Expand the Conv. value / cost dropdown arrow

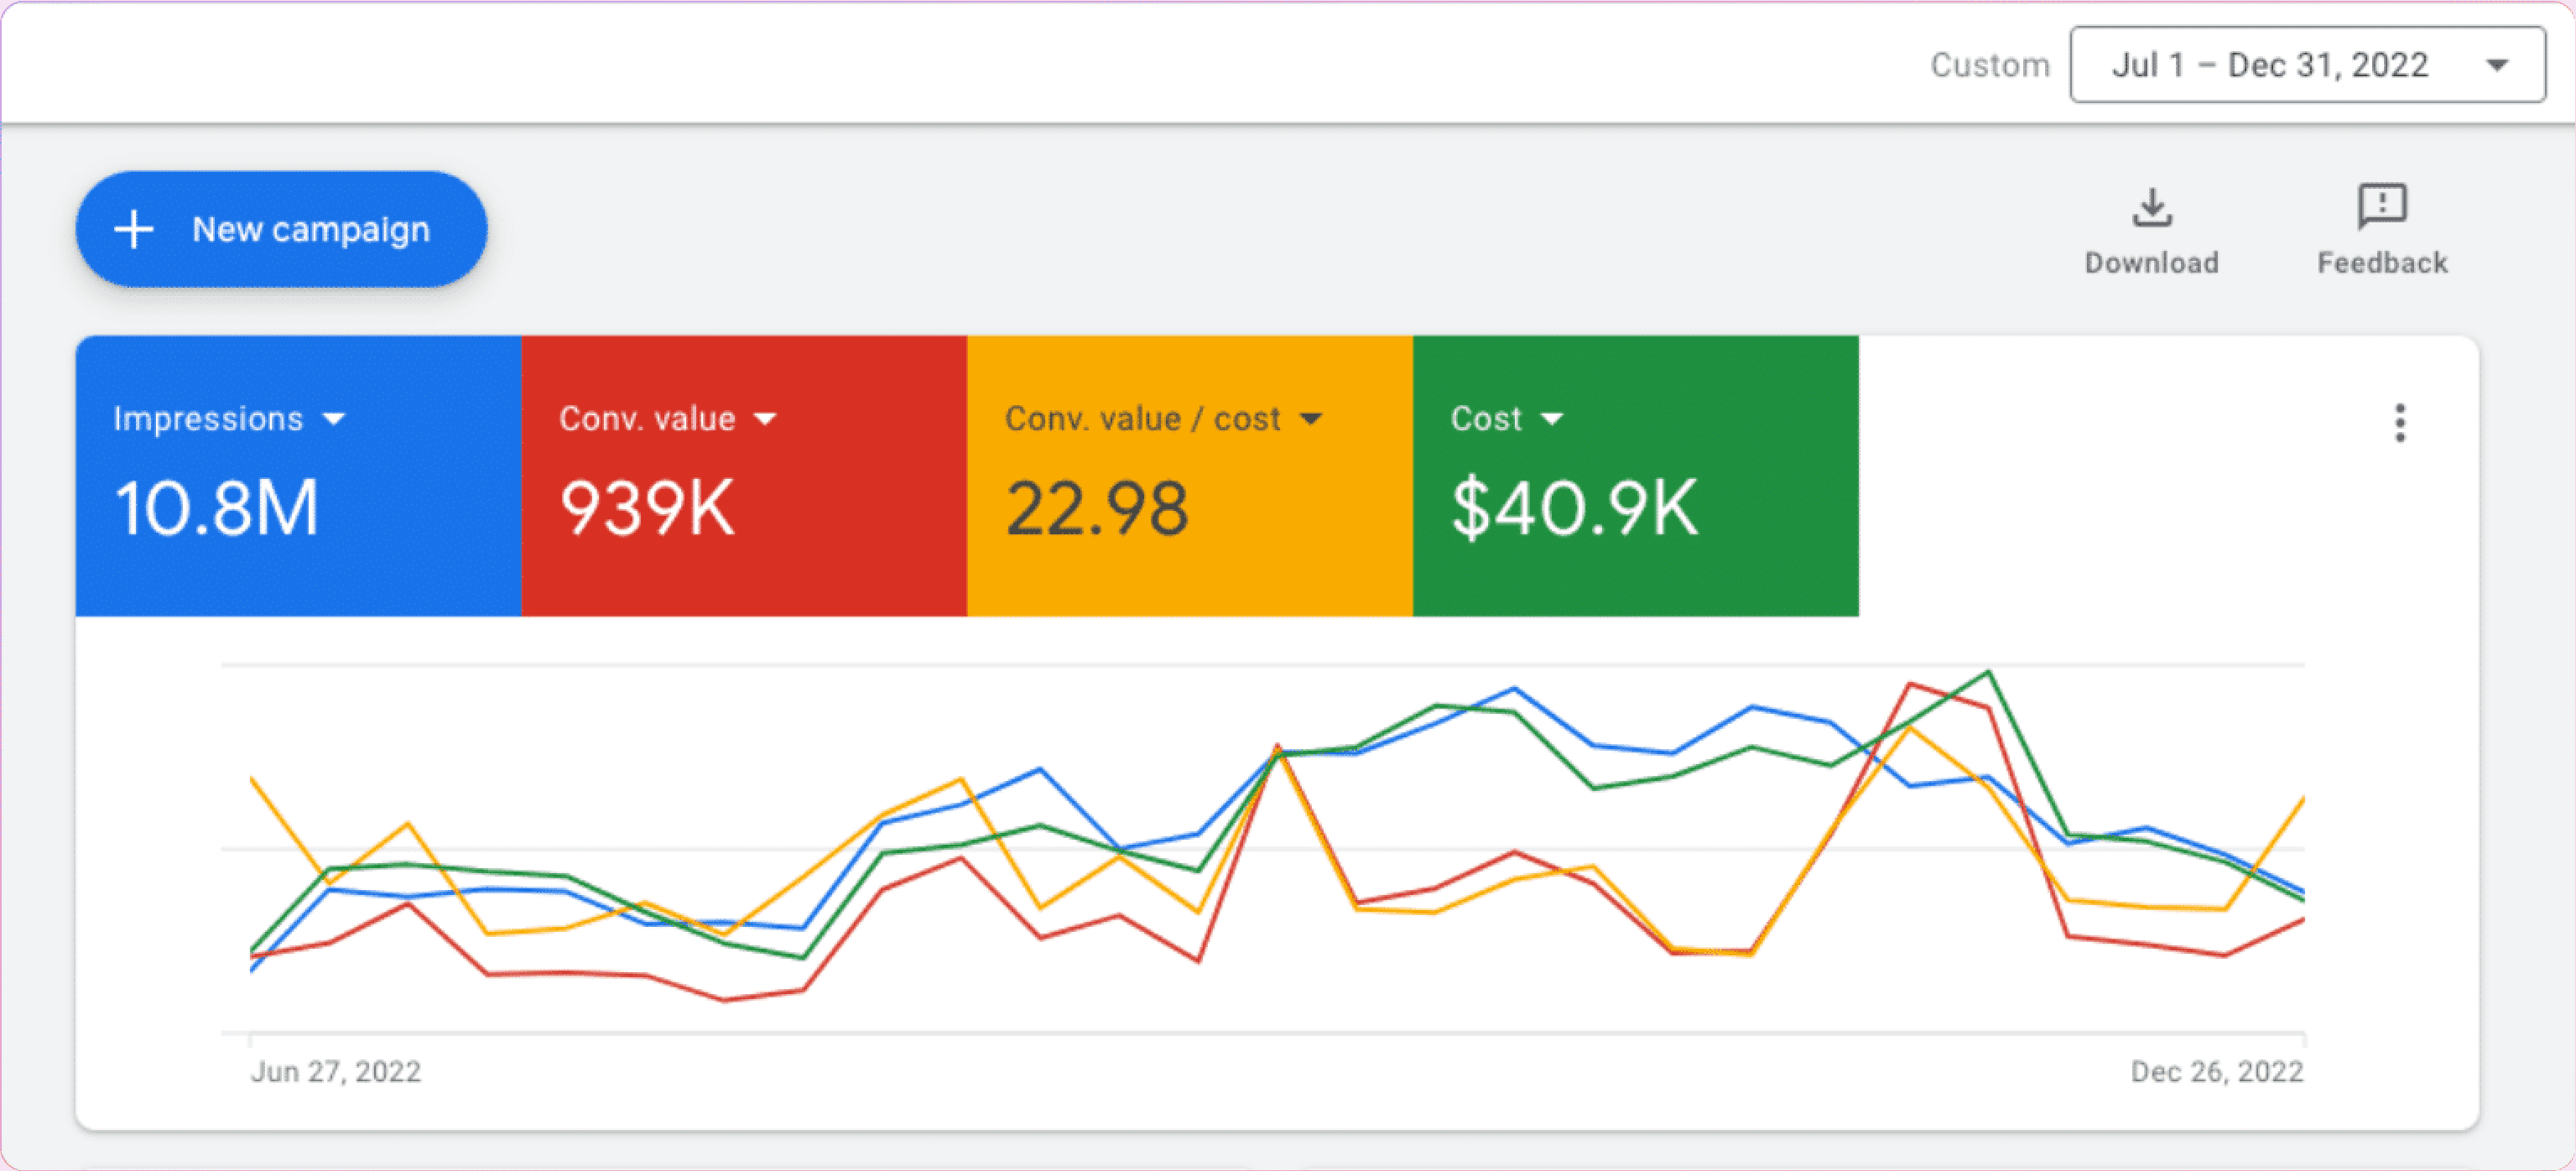click(1310, 419)
